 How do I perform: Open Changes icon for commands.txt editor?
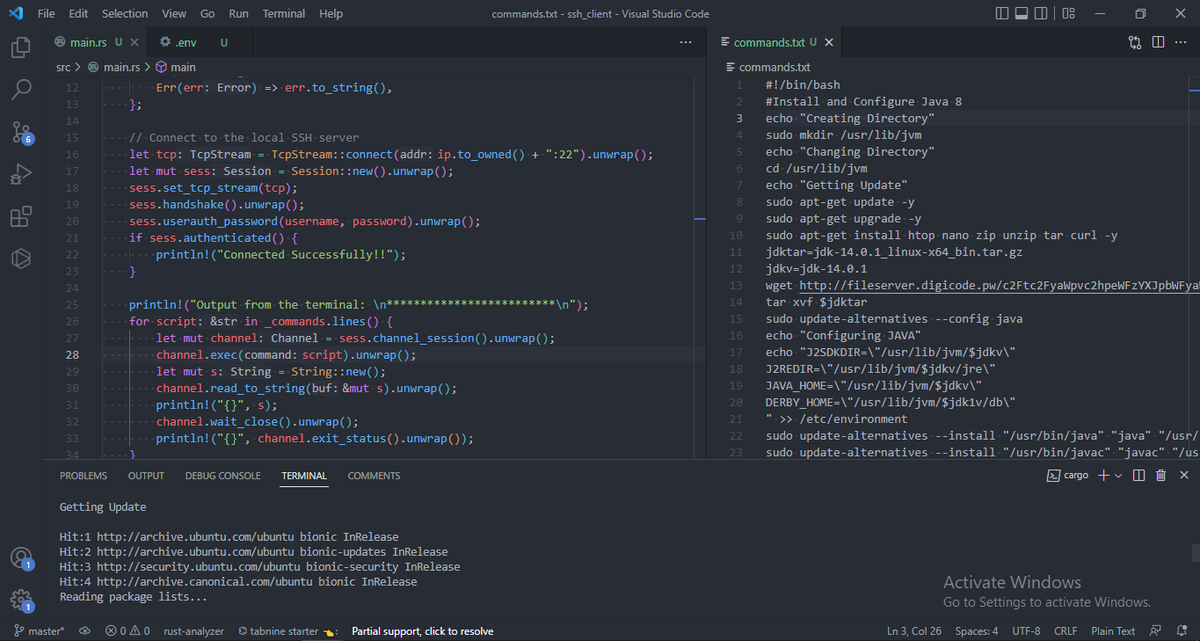point(1134,42)
